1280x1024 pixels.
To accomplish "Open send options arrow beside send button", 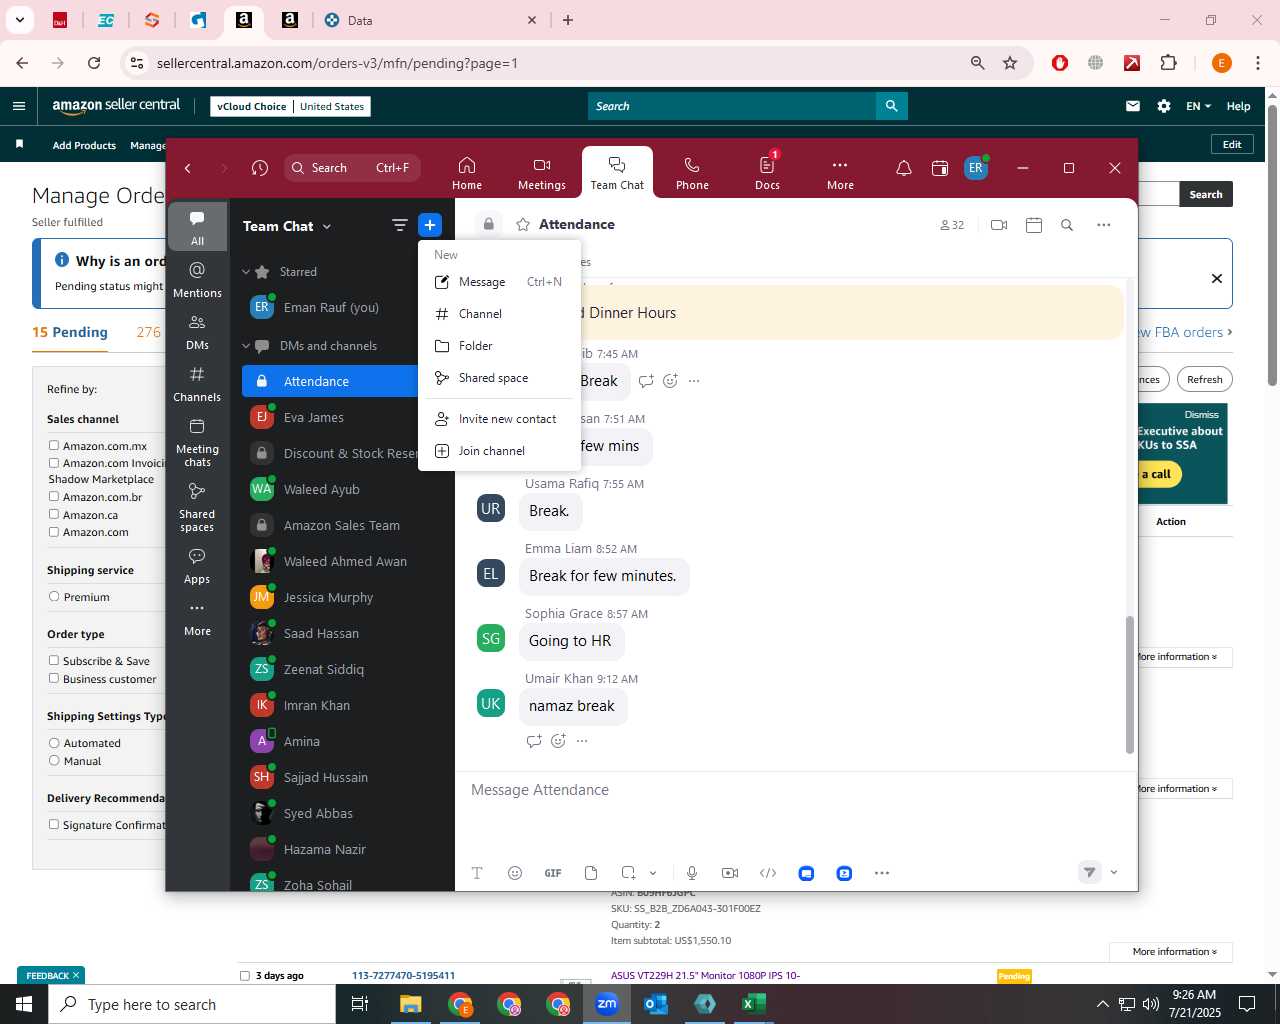I will click(x=1114, y=873).
